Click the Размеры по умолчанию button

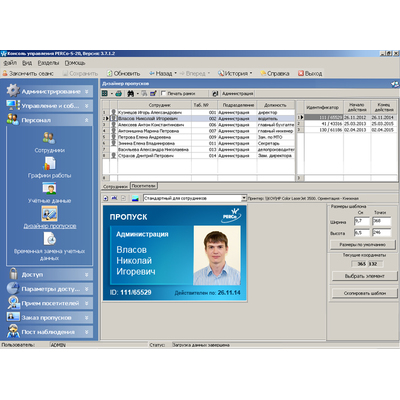[363, 245]
